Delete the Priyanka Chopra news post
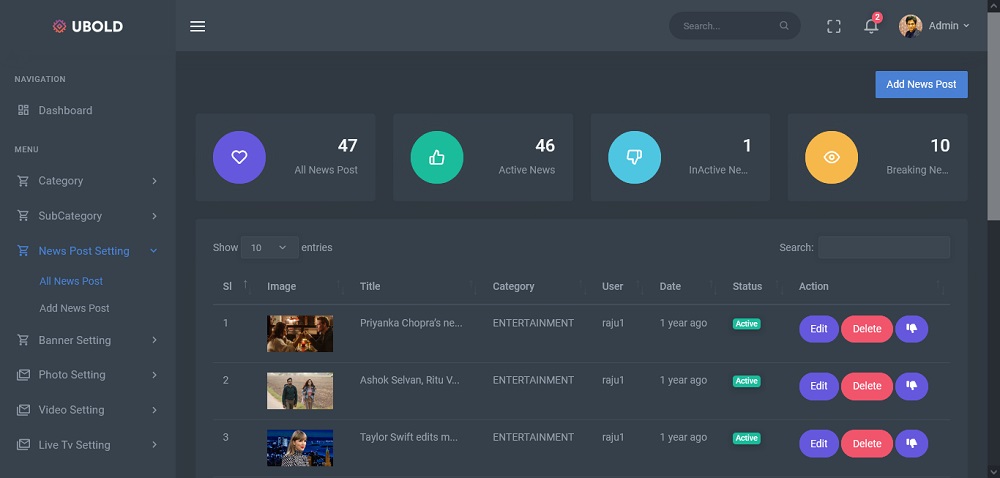The image size is (1000, 478). coord(867,329)
